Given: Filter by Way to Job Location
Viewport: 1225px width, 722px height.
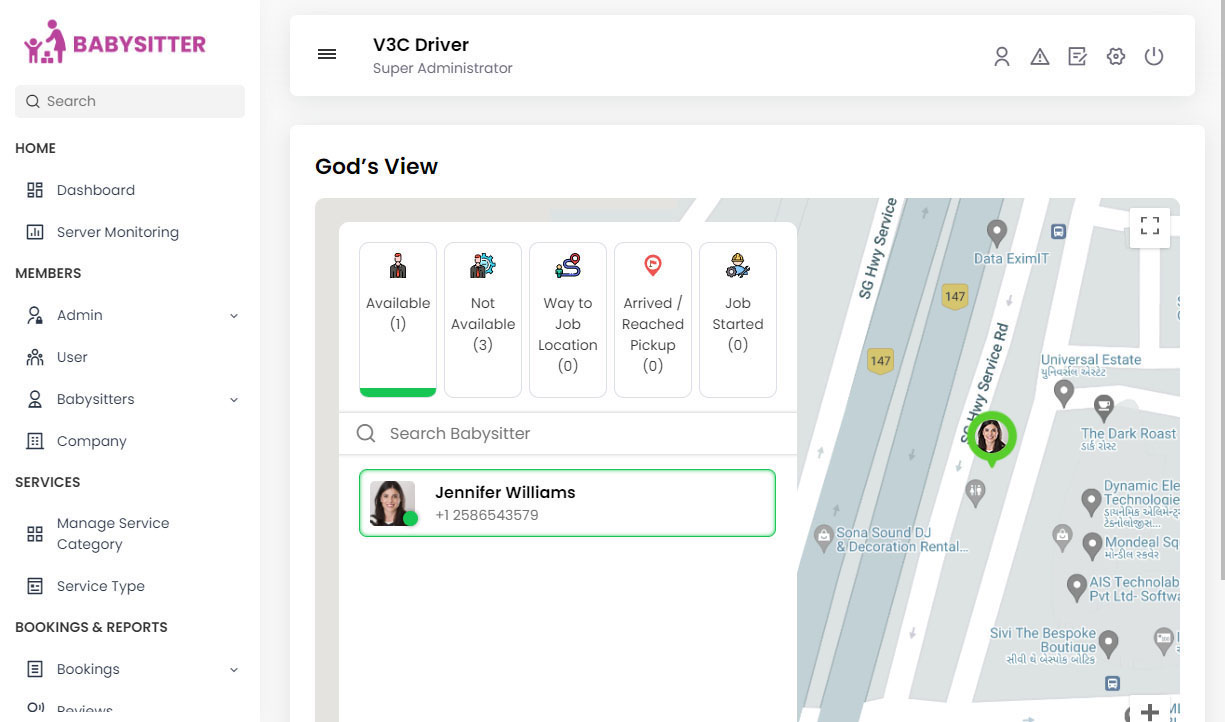Looking at the screenshot, I should [x=568, y=319].
